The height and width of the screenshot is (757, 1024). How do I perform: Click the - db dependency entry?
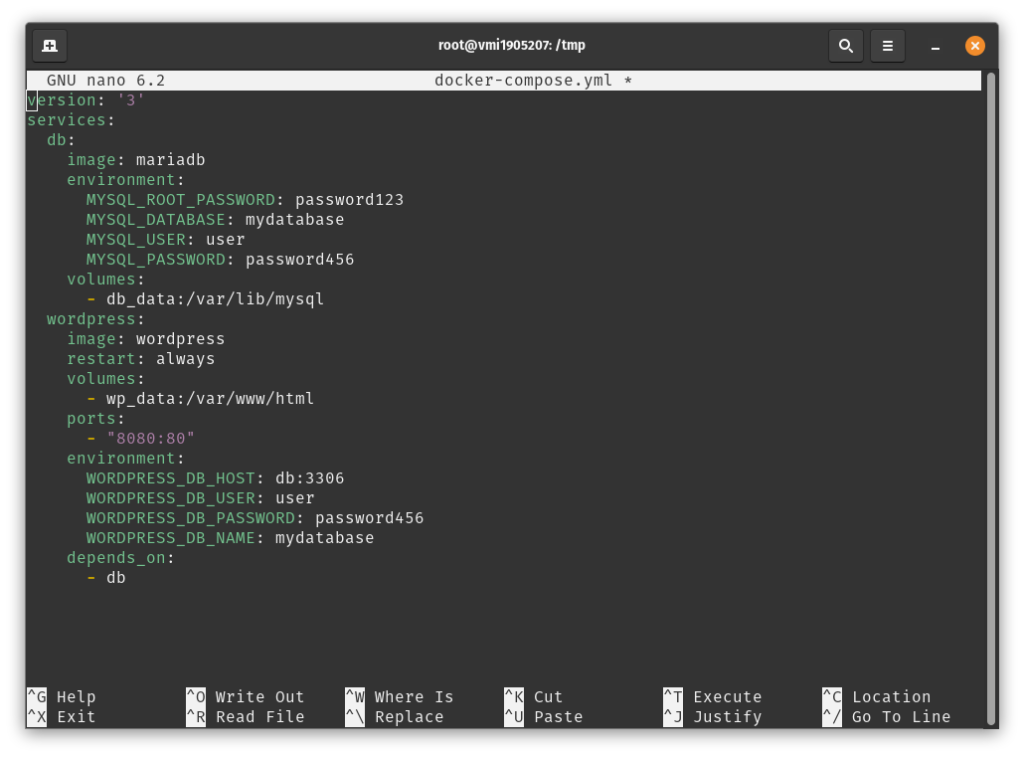(x=106, y=578)
